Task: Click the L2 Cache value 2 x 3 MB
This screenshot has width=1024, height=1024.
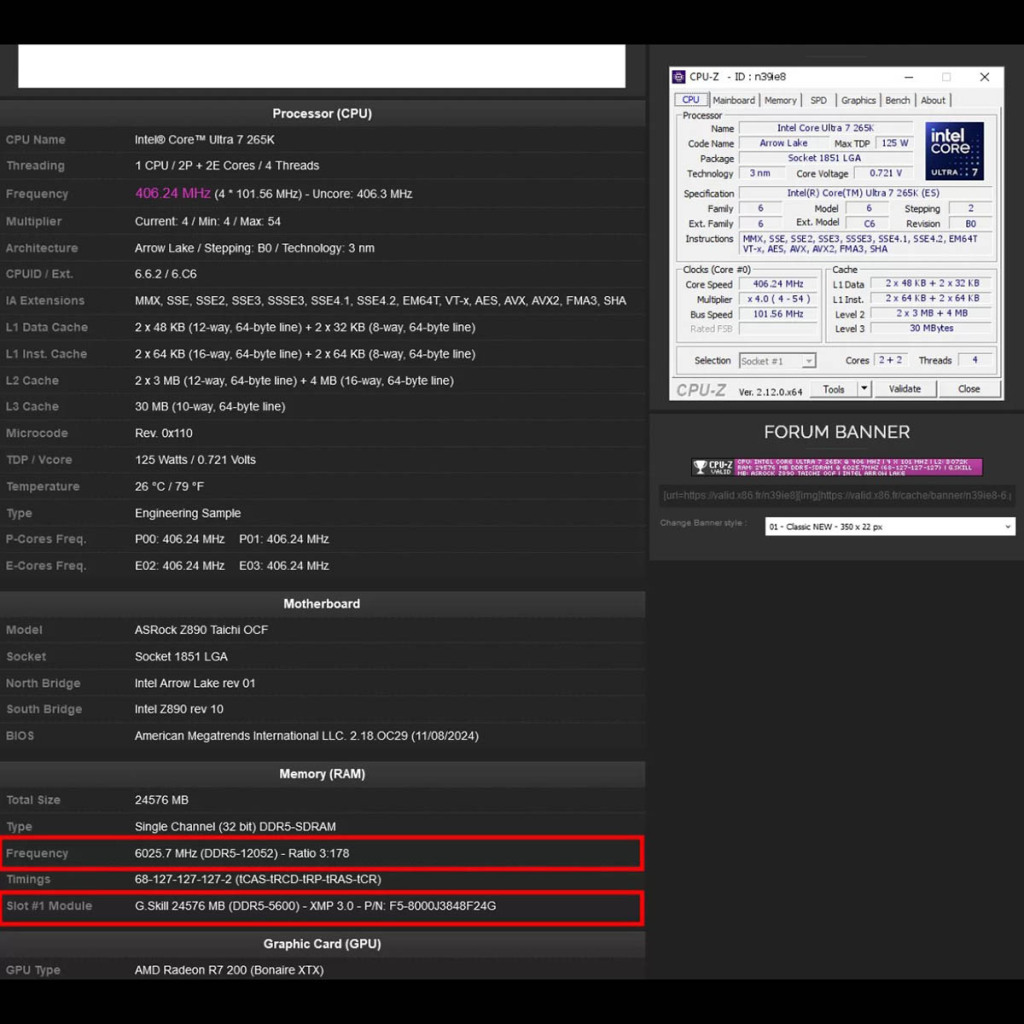Action: (294, 381)
